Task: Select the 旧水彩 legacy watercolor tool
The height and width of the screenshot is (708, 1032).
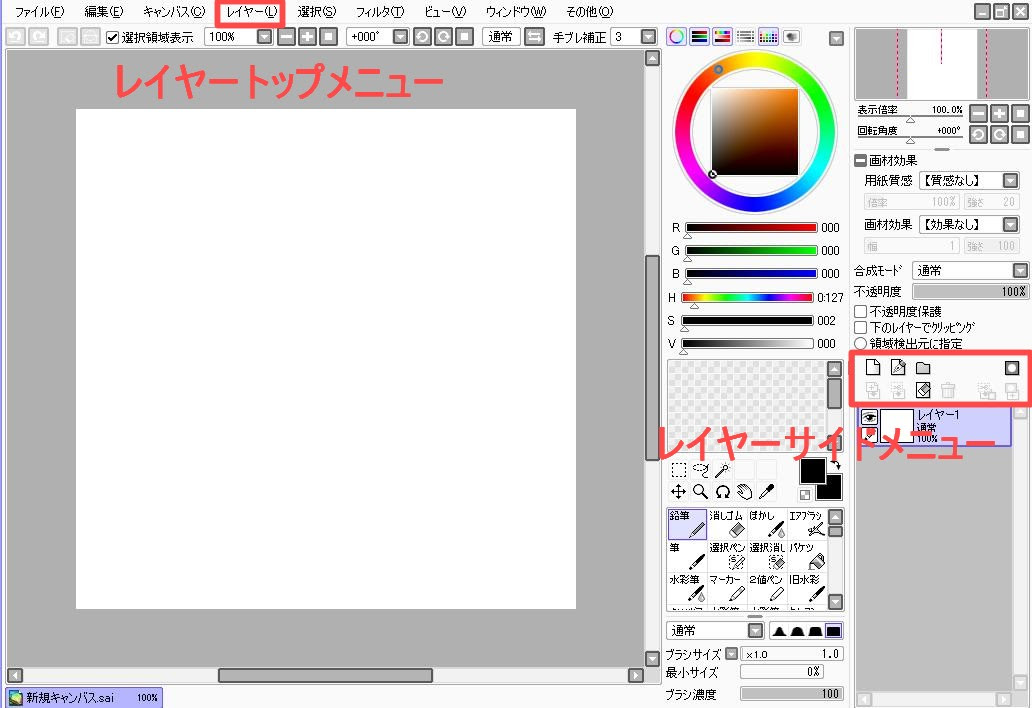Action: [807, 588]
